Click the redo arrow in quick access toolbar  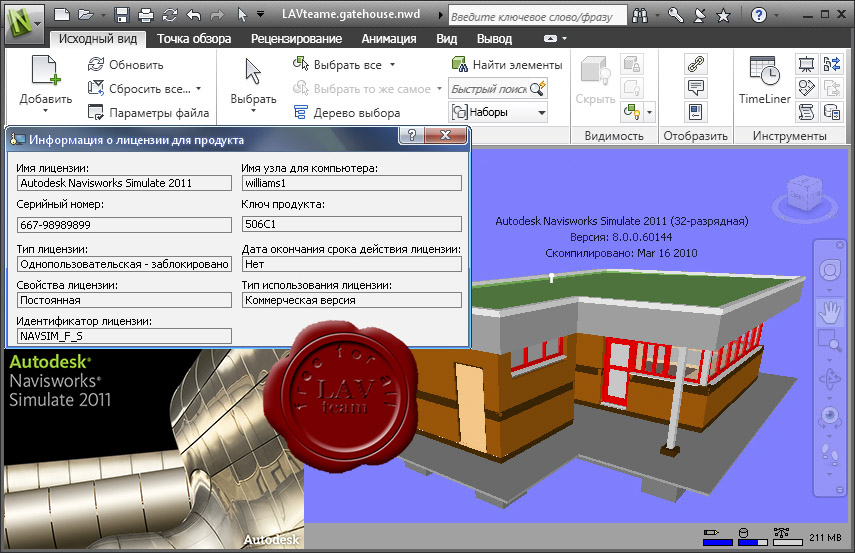coord(217,15)
